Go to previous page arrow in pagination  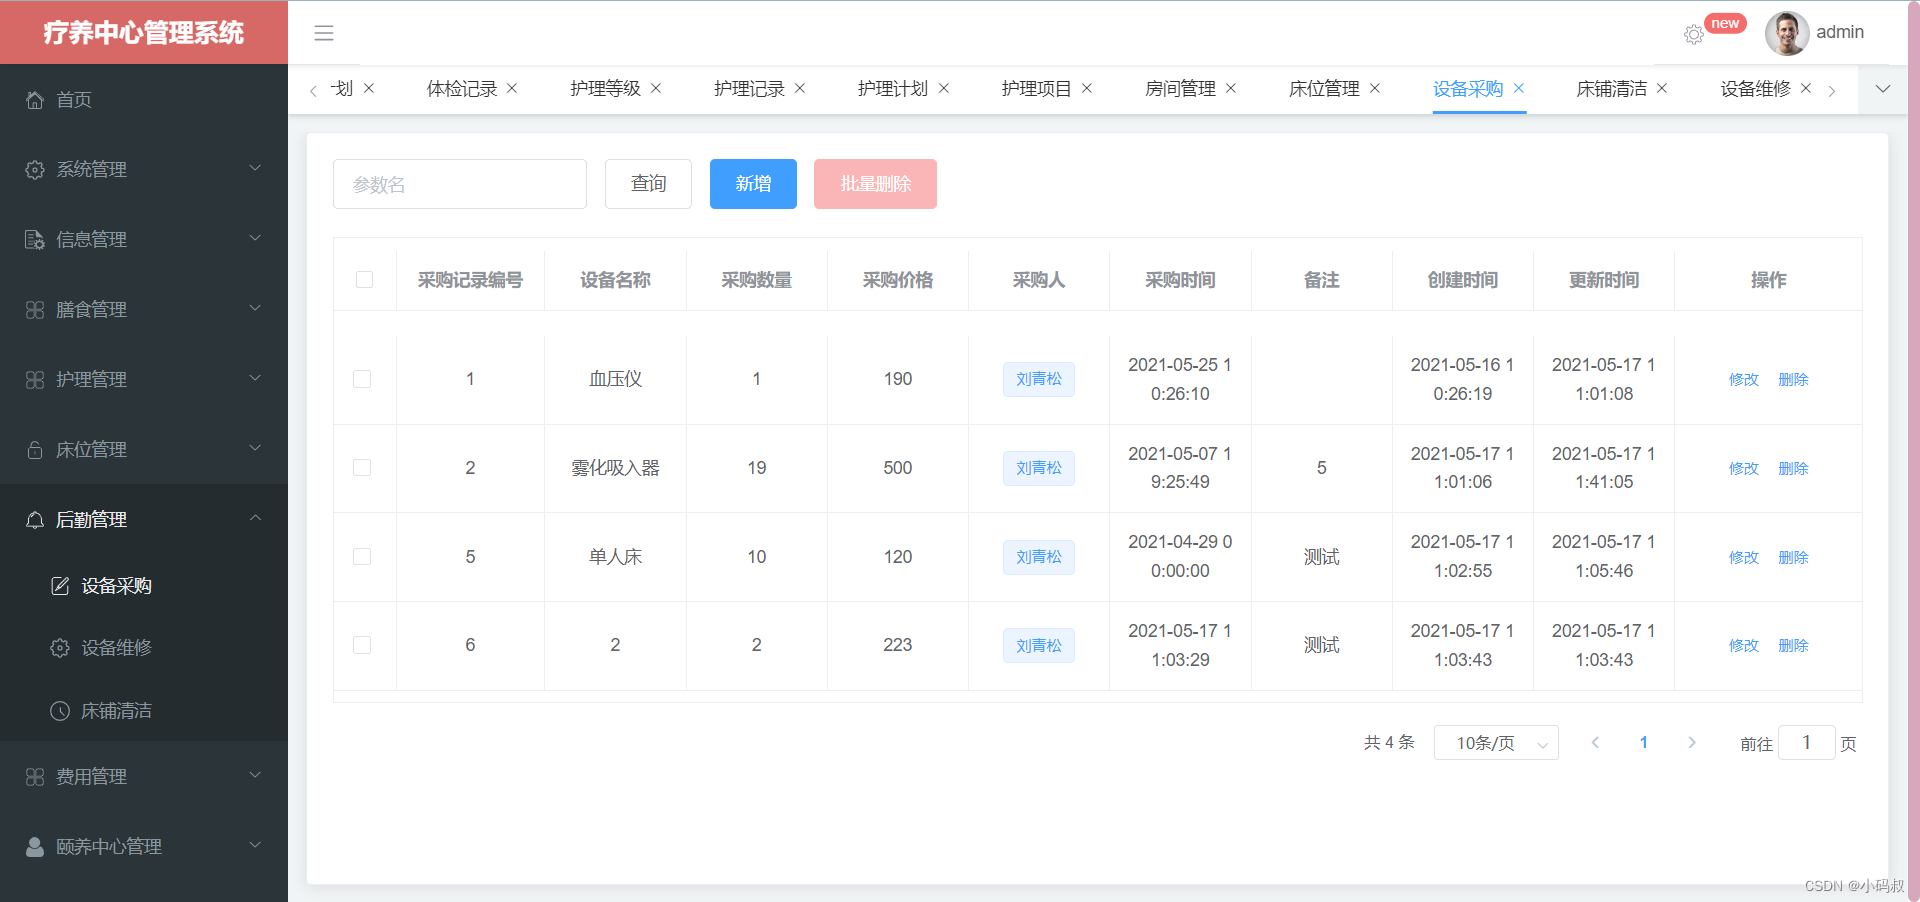(x=1595, y=742)
